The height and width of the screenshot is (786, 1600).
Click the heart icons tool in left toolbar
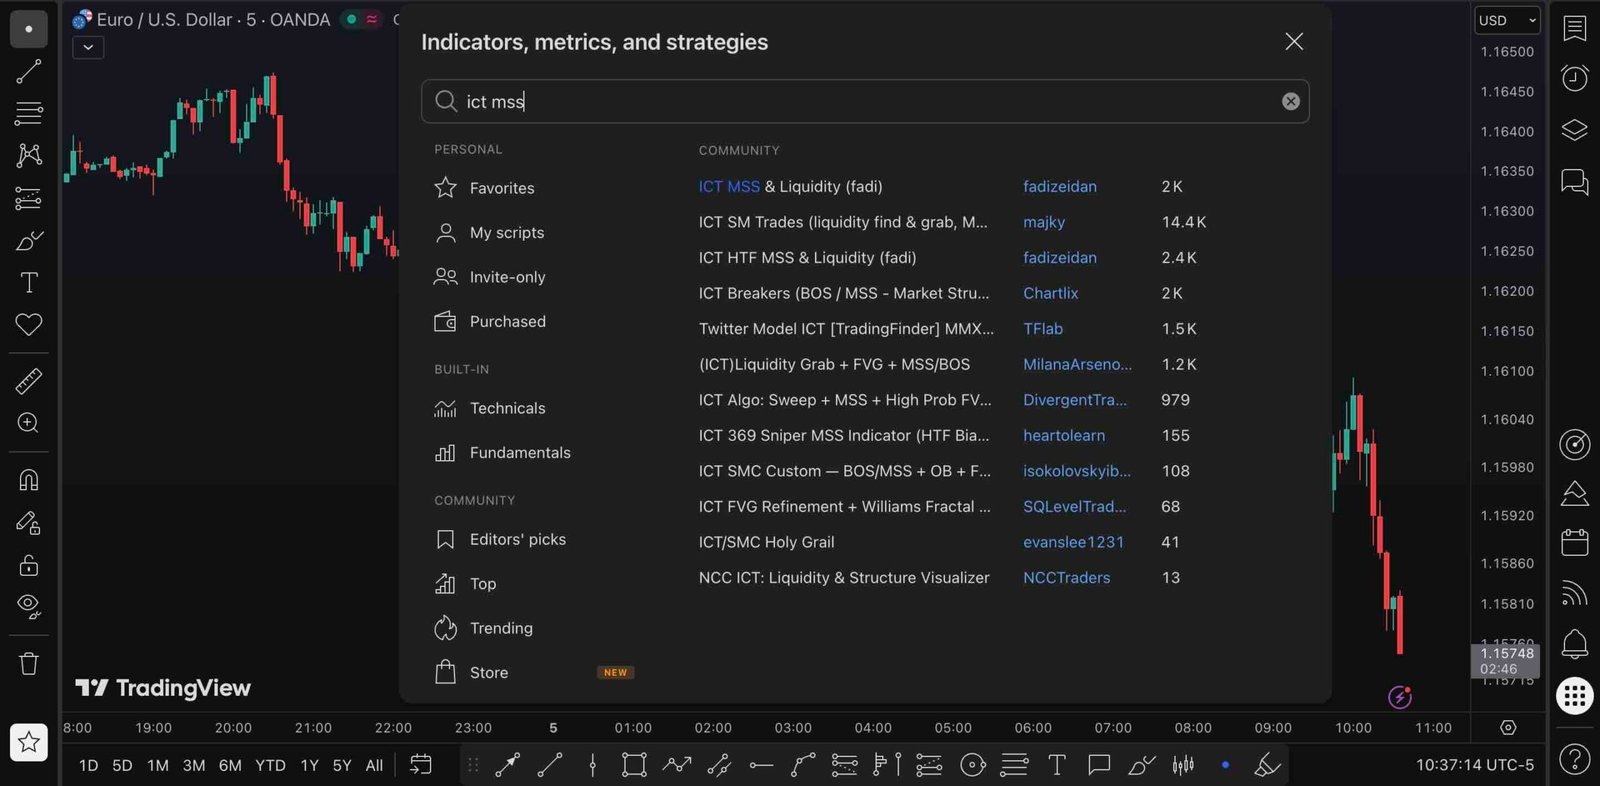pos(29,325)
